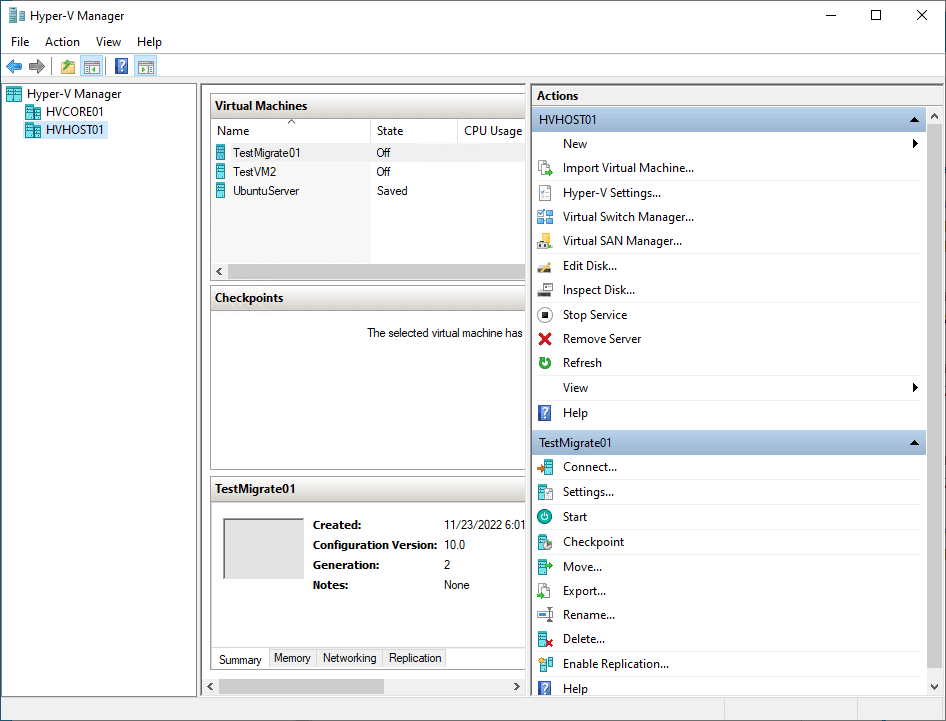This screenshot has height=721, width=946.
Task: Click the Import Virtual Machine icon
Action: click(x=545, y=168)
